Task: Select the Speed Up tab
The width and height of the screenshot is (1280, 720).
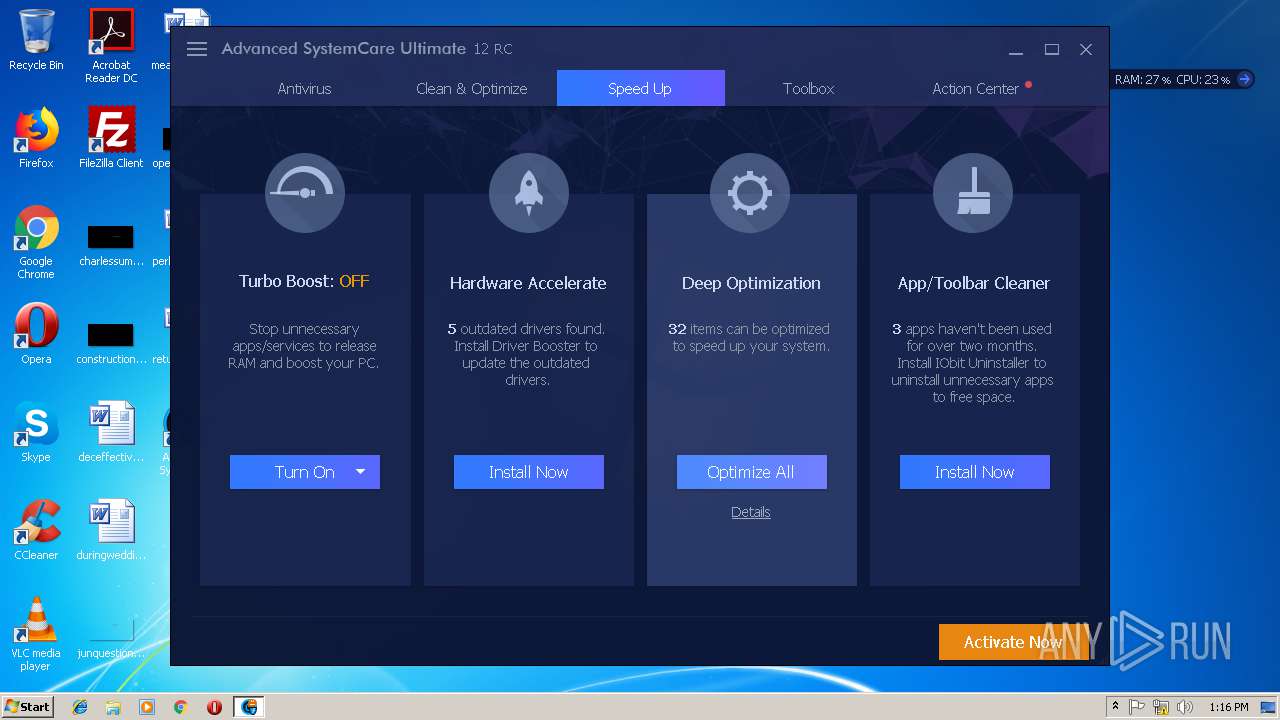Action: click(640, 88)
